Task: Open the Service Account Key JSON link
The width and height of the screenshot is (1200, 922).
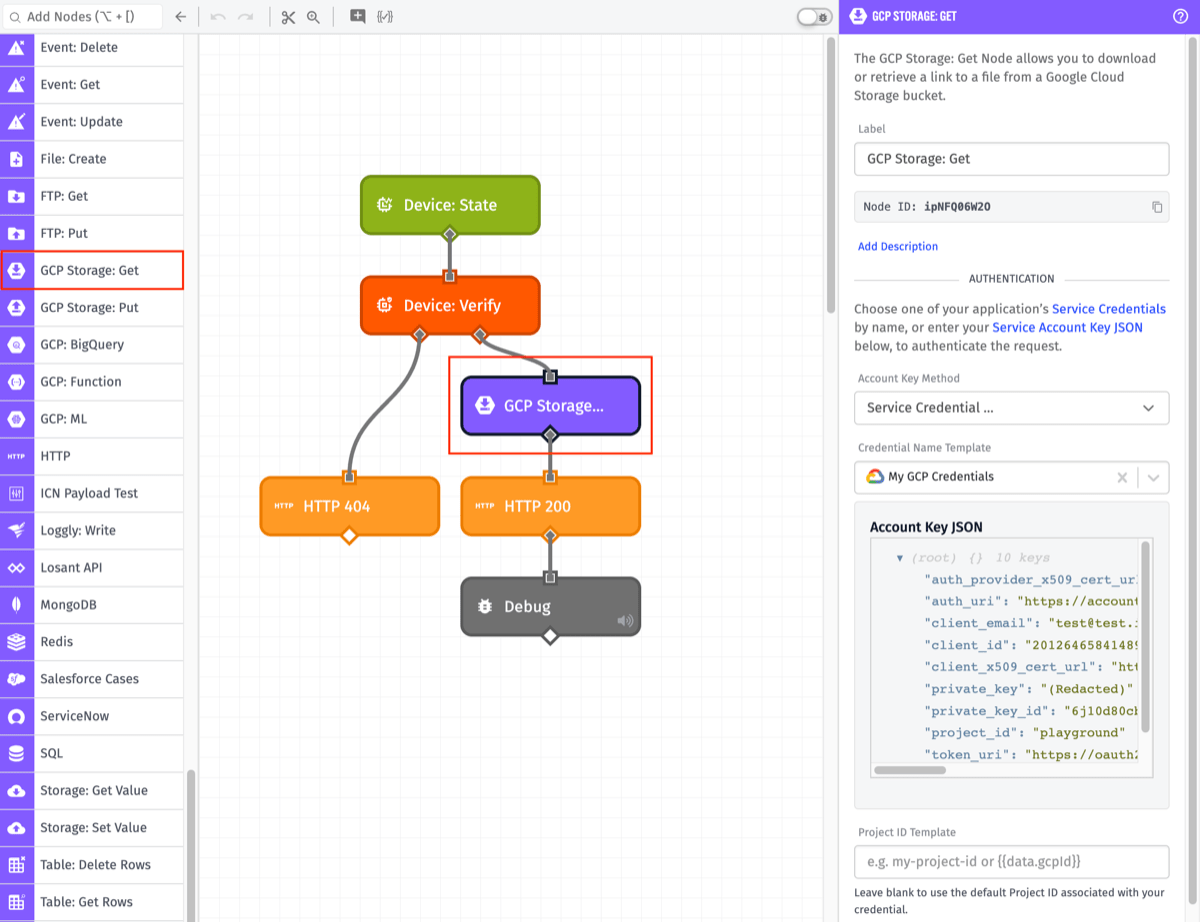Action: (x=1067, y=327)
